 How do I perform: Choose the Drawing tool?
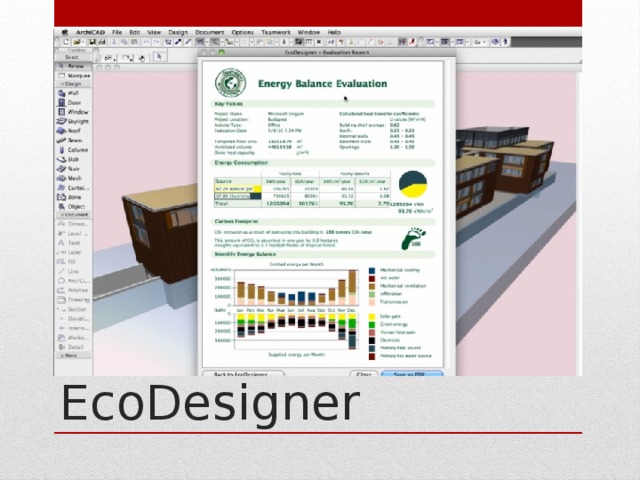click(73, 300)
